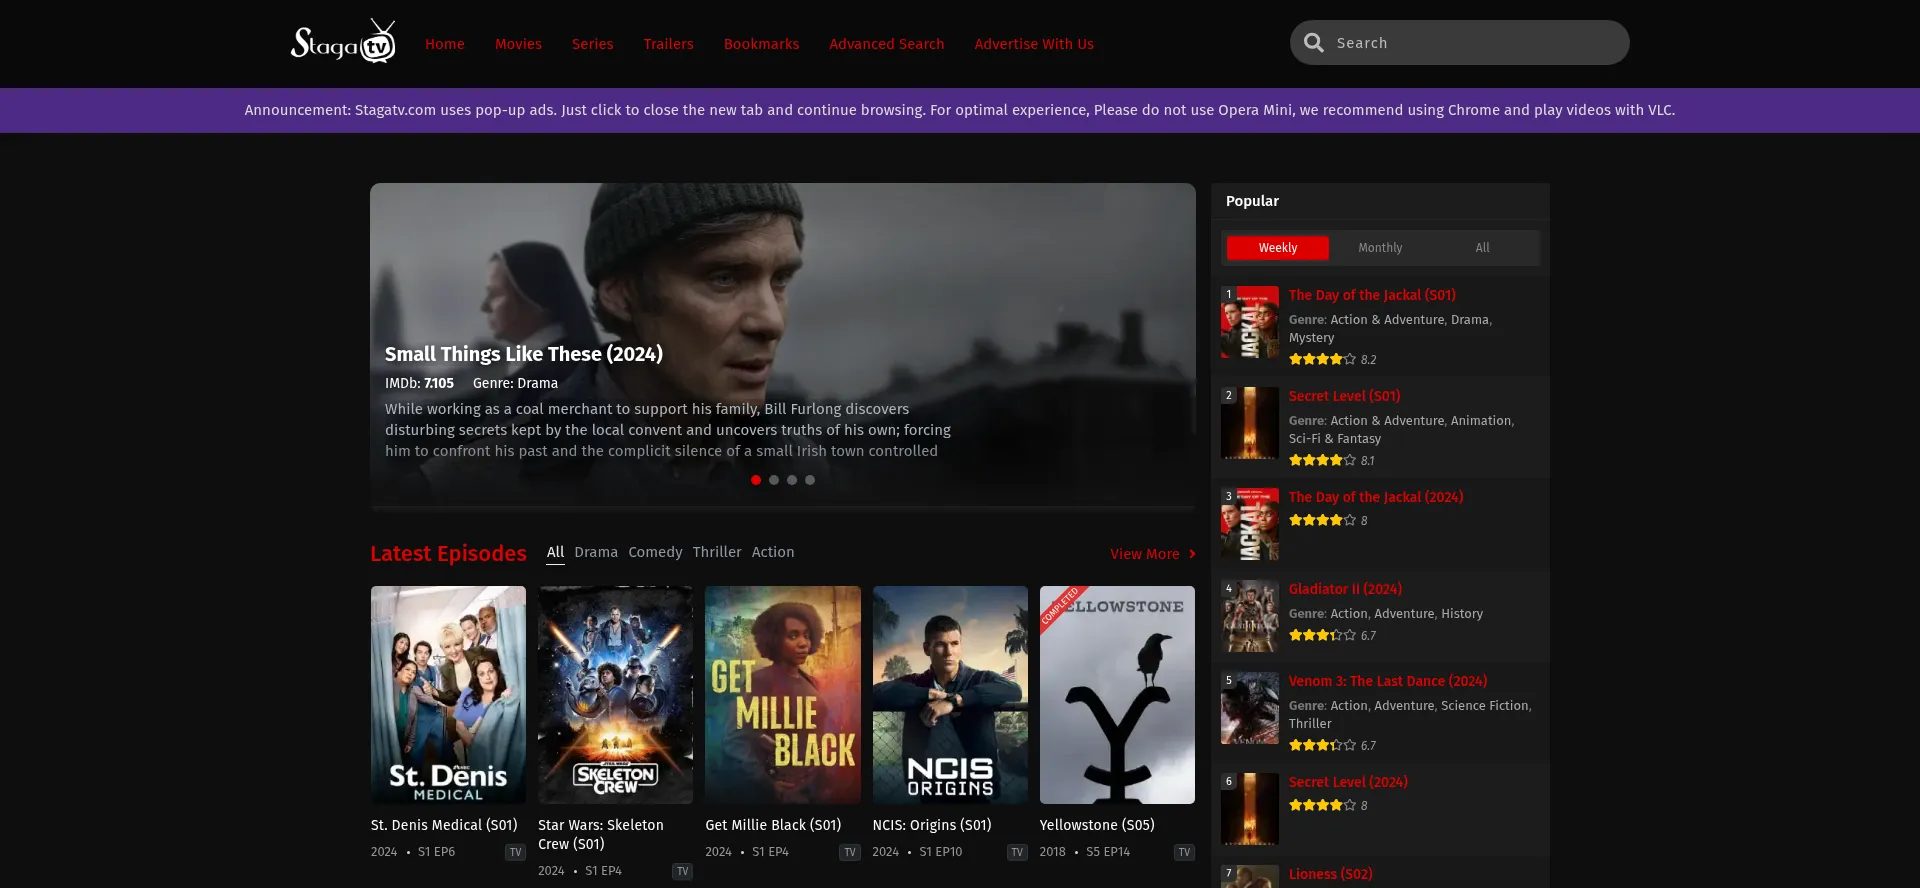The width and height of the screenshot is (1920, 888).
Task: Click star rating of The Day of the Jackal (2024)
Action: 1322,520
